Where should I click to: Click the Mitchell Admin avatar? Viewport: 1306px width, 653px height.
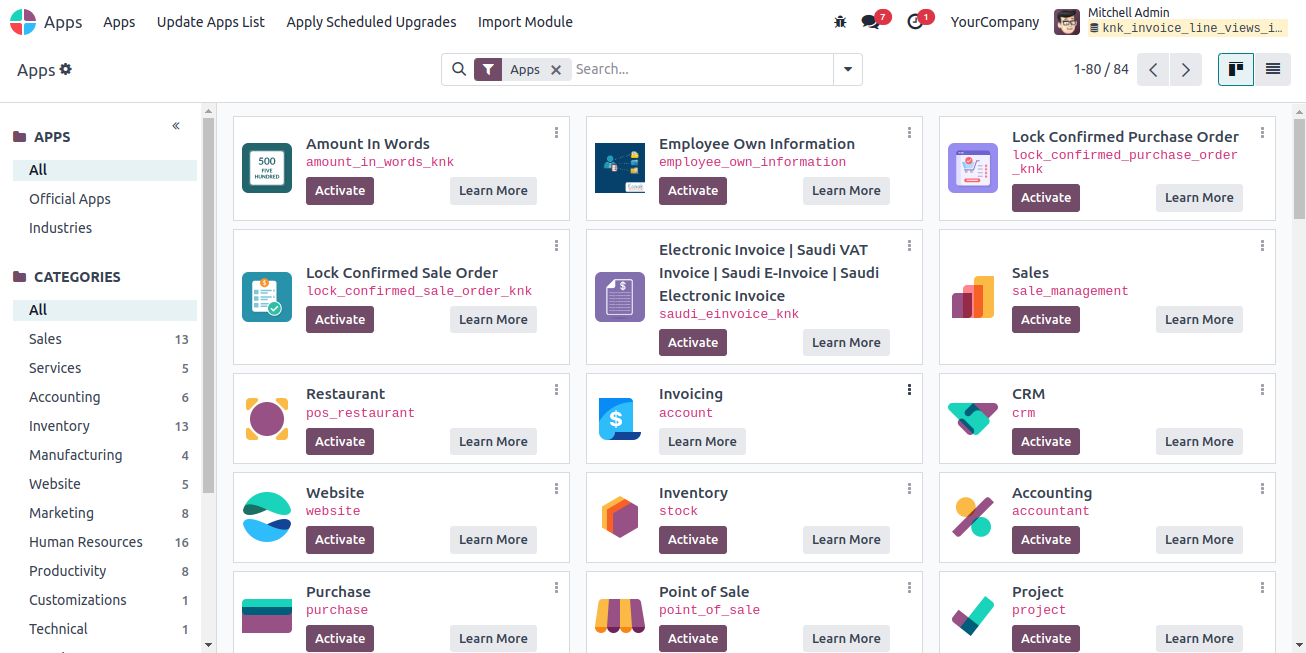(x=1067, y=22)
